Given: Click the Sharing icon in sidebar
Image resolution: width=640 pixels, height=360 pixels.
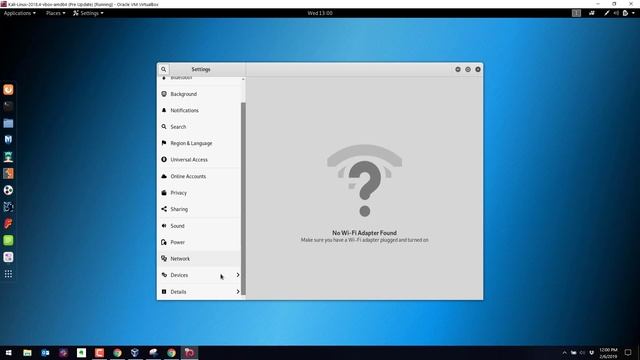Looking at the screenshot, I should coord(164,209).
